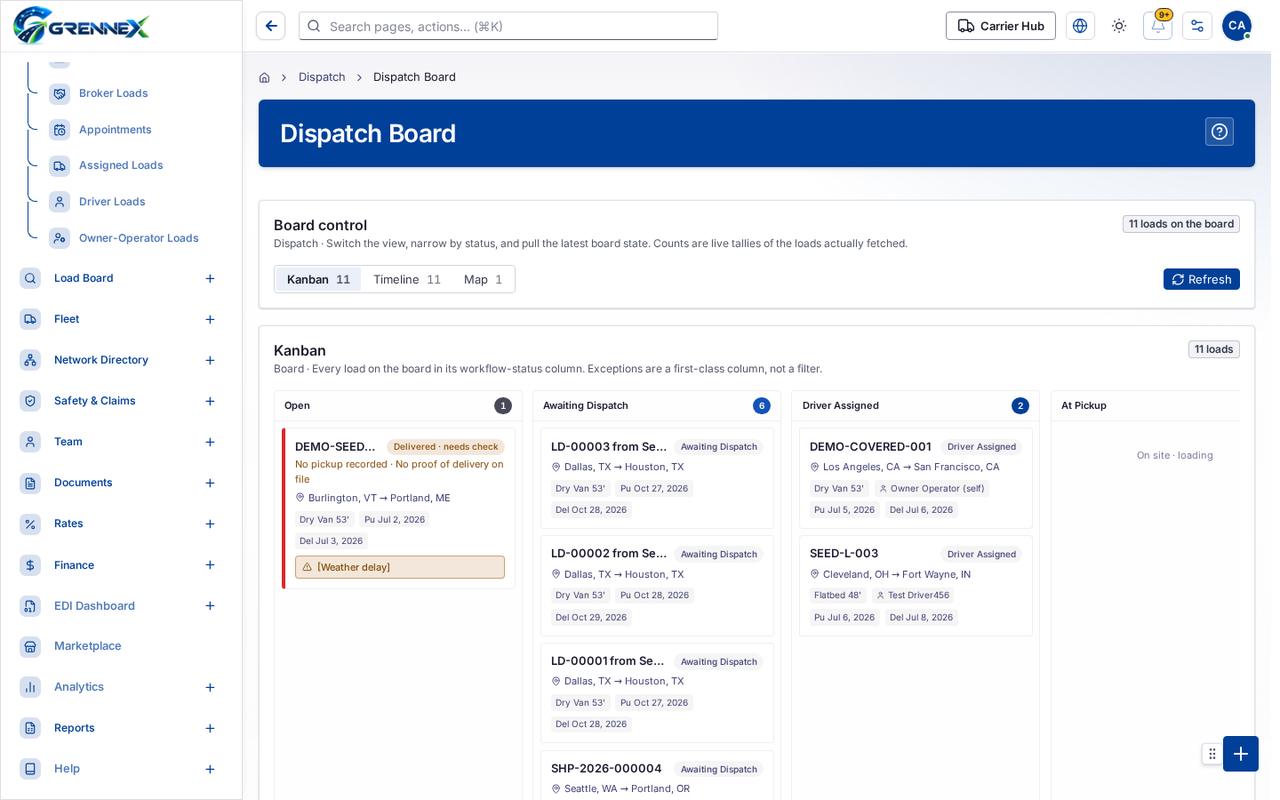
Task: Click the Marketplace store icon
Action: coord(31,646)
